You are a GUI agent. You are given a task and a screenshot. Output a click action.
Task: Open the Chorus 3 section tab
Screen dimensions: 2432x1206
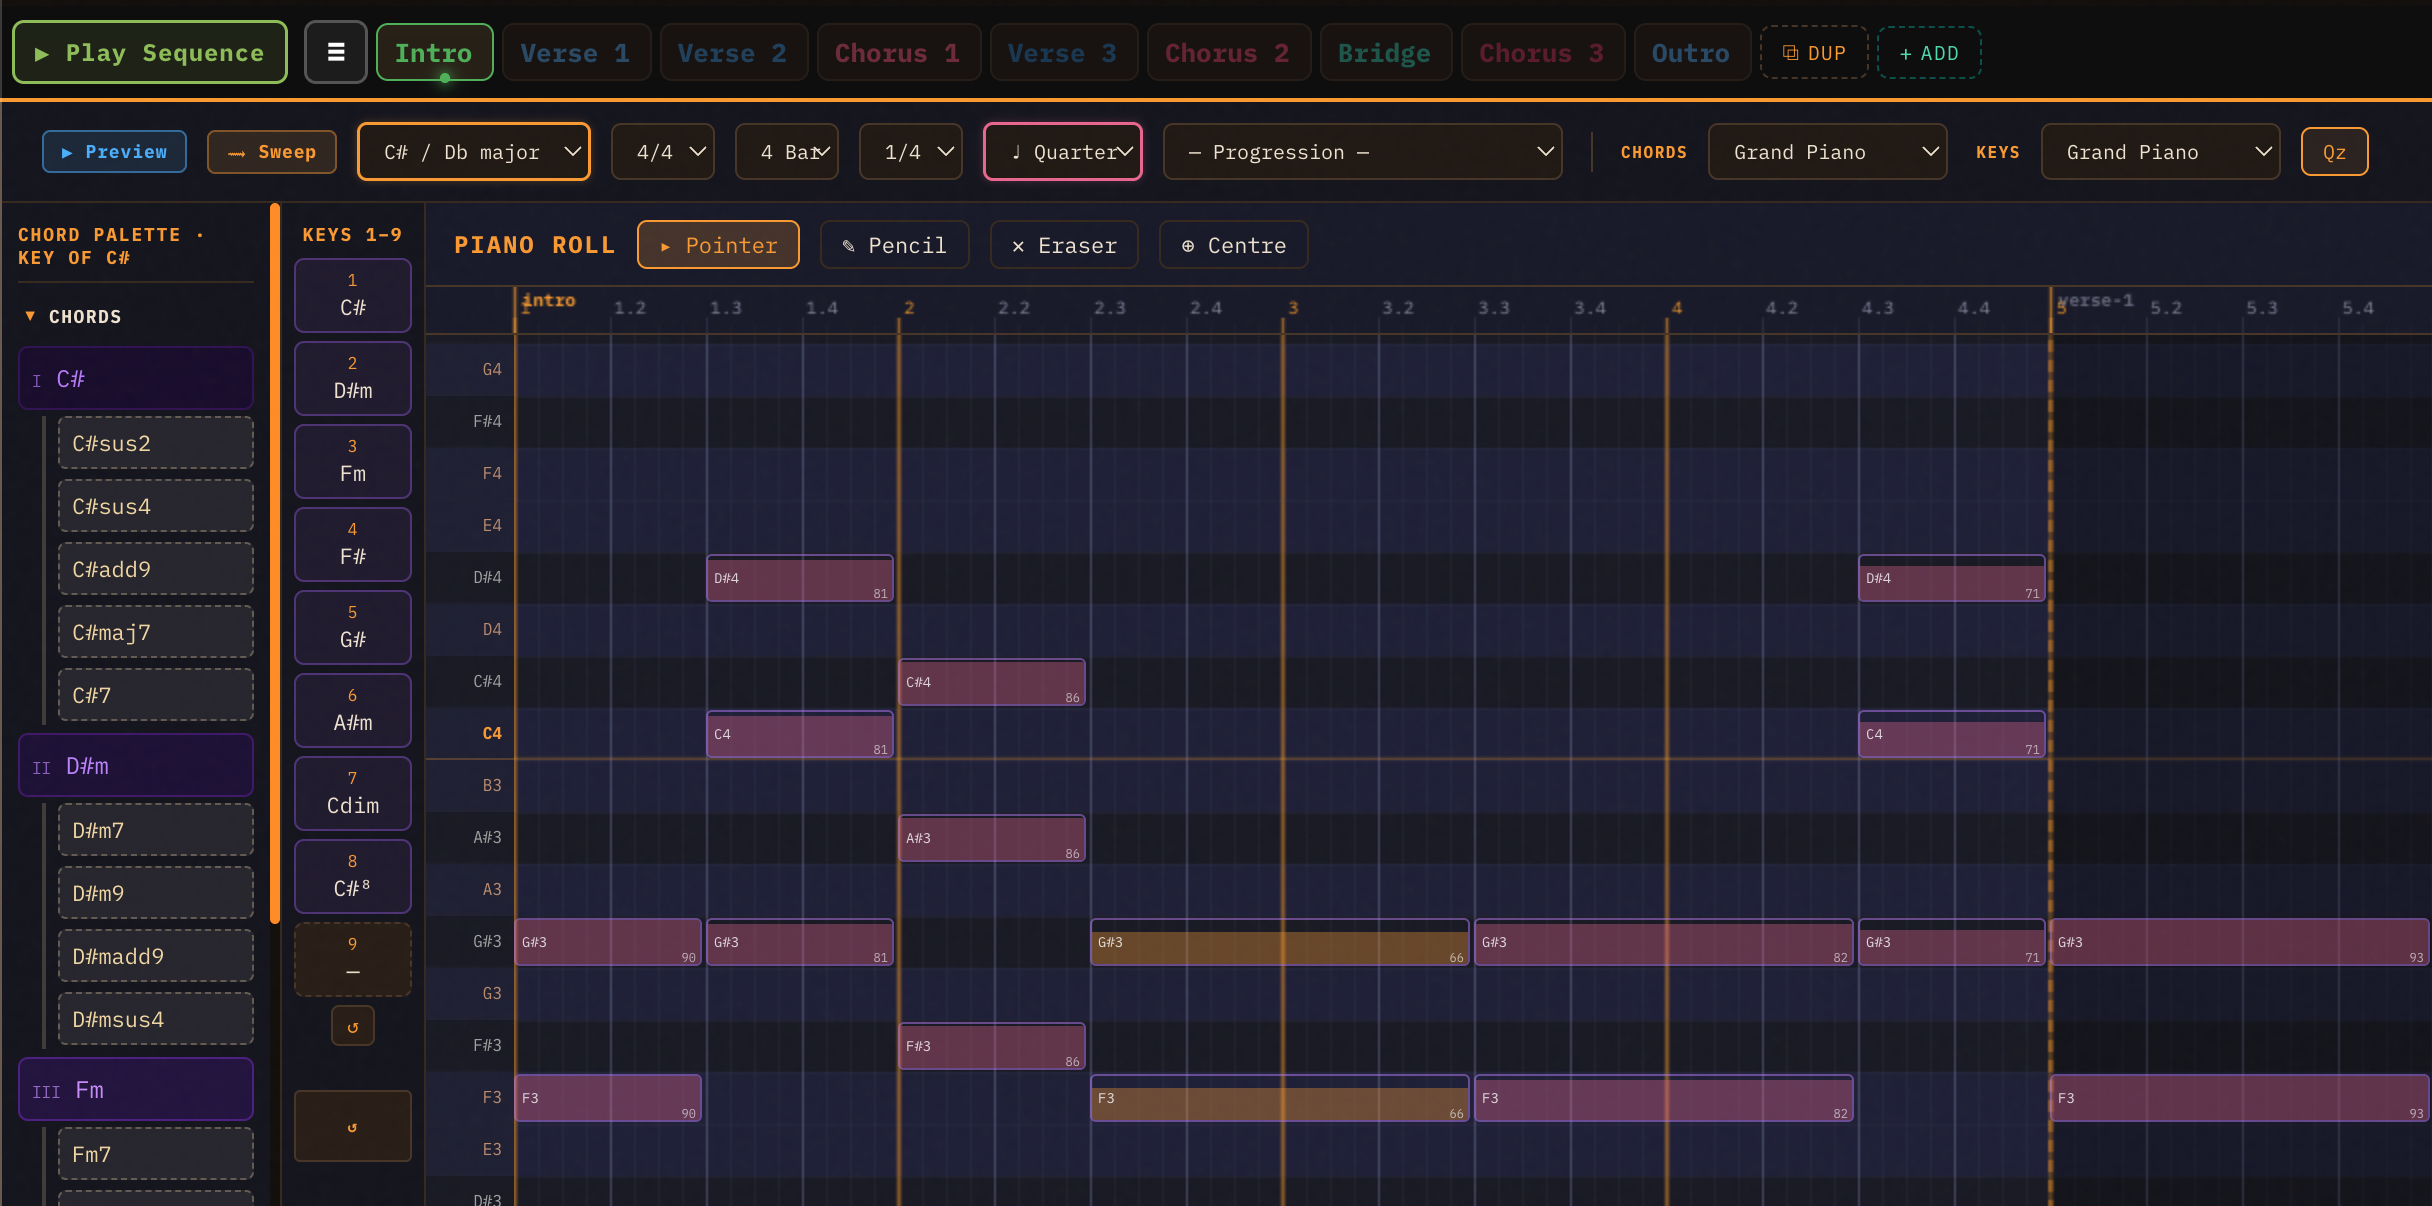(x=1542, y=53)
